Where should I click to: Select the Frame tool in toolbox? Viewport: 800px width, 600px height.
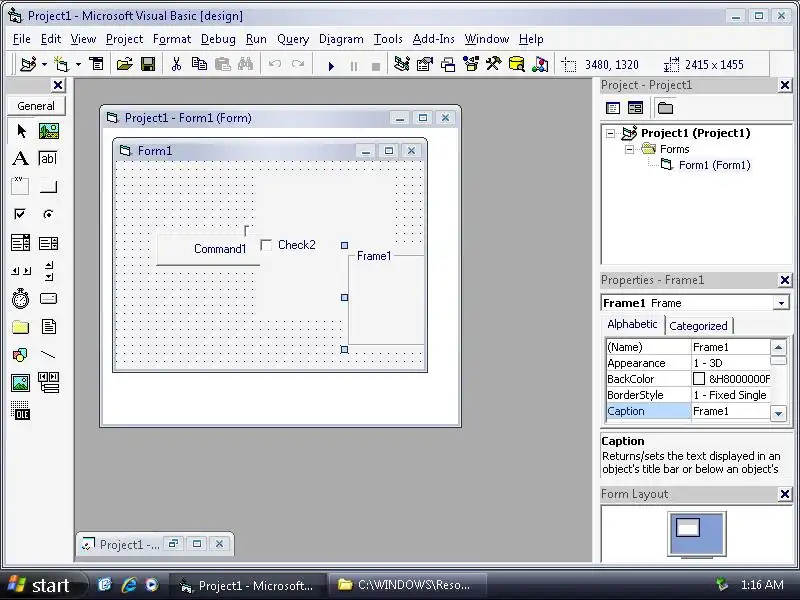(21, 186)
